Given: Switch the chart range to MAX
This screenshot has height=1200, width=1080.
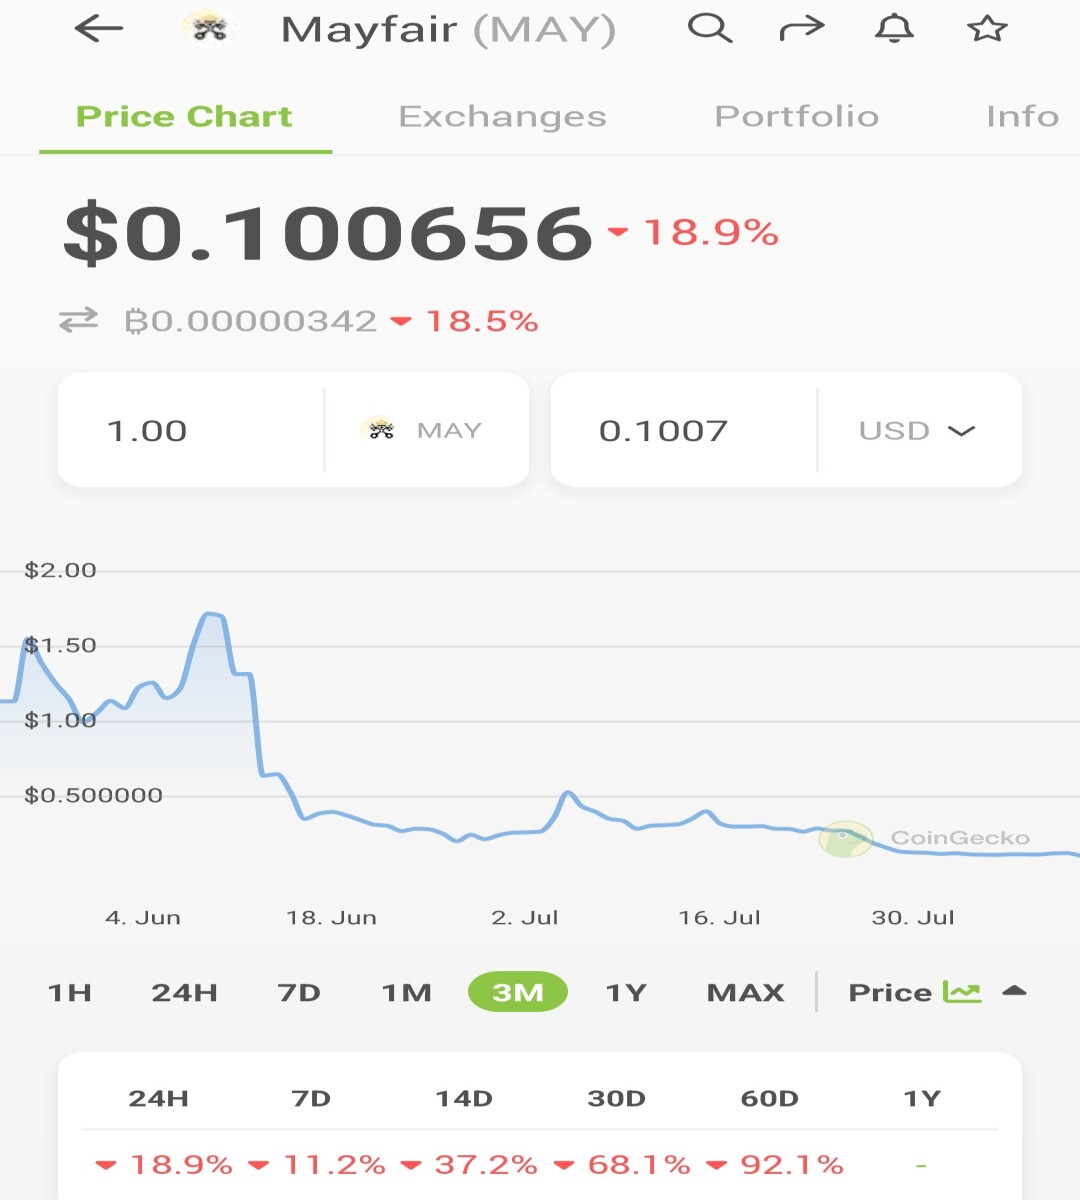Looking at the screenshot, I should pos(745,992).
